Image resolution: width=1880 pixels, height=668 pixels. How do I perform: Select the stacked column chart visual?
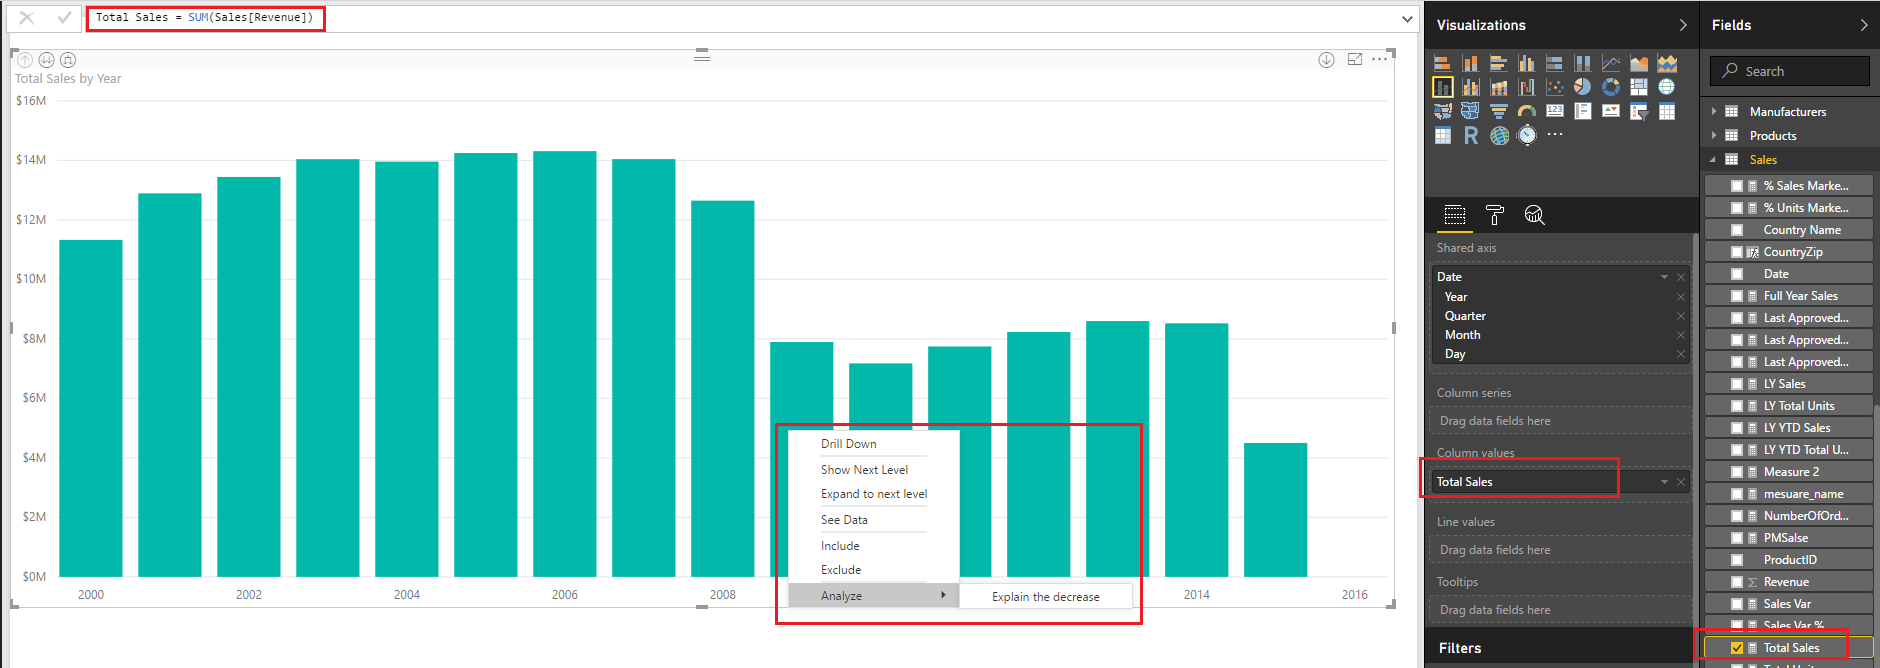(x=1471, y=63)
